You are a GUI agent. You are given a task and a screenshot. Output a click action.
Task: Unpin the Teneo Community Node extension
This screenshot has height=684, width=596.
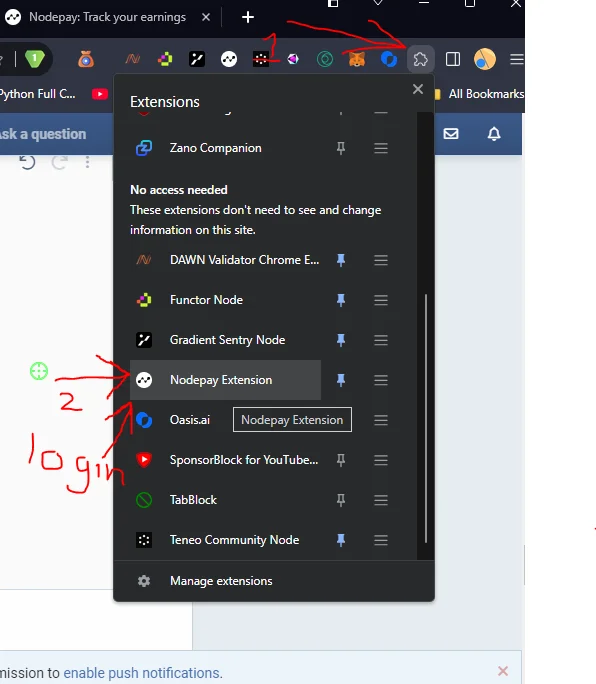tap(341, 540)
